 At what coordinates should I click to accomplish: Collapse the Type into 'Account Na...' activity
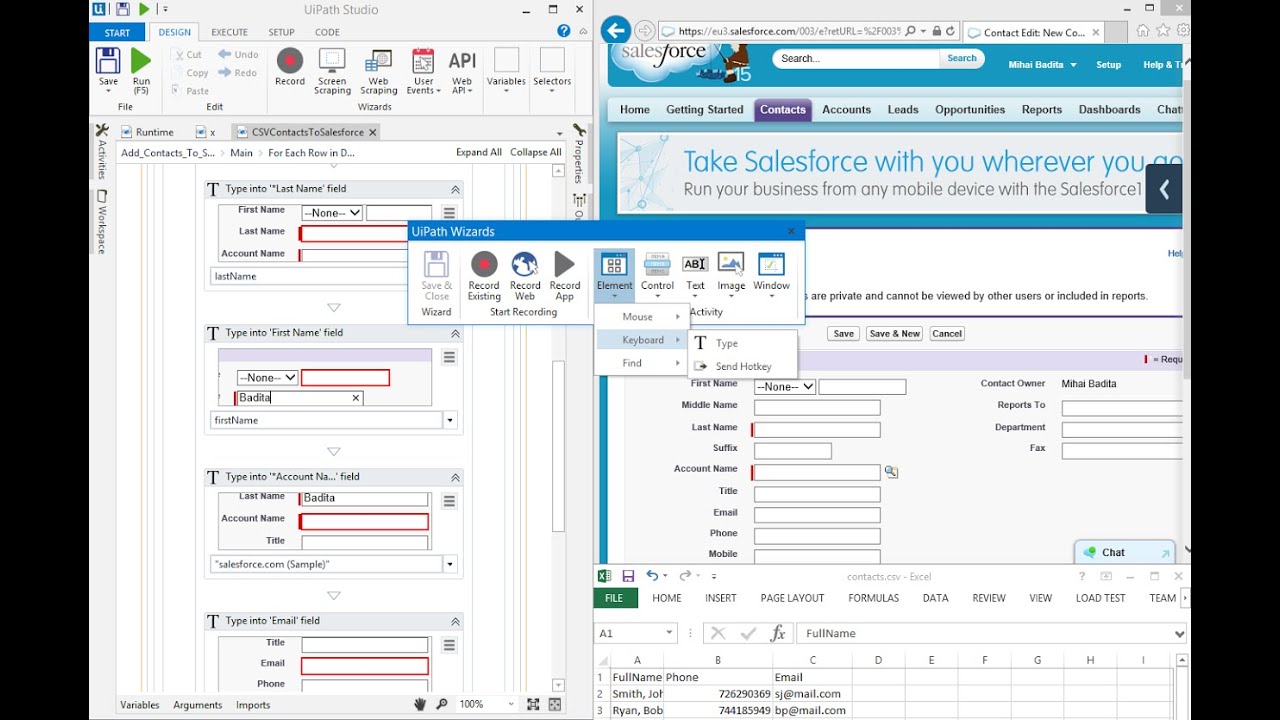pos(455,477)
